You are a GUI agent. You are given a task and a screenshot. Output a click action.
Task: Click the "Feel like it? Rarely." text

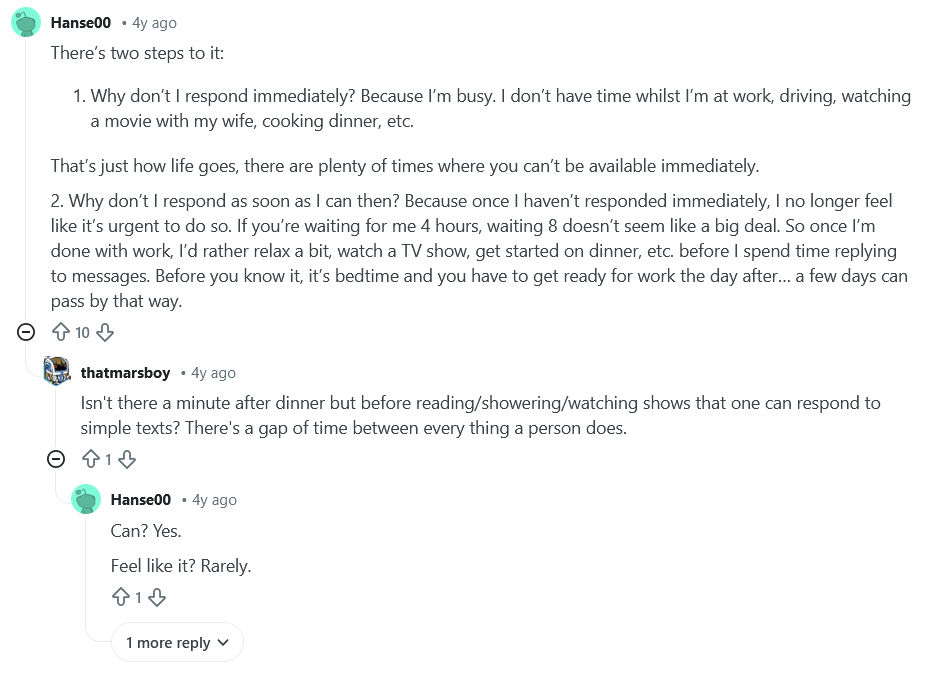[x=181, y=566]
